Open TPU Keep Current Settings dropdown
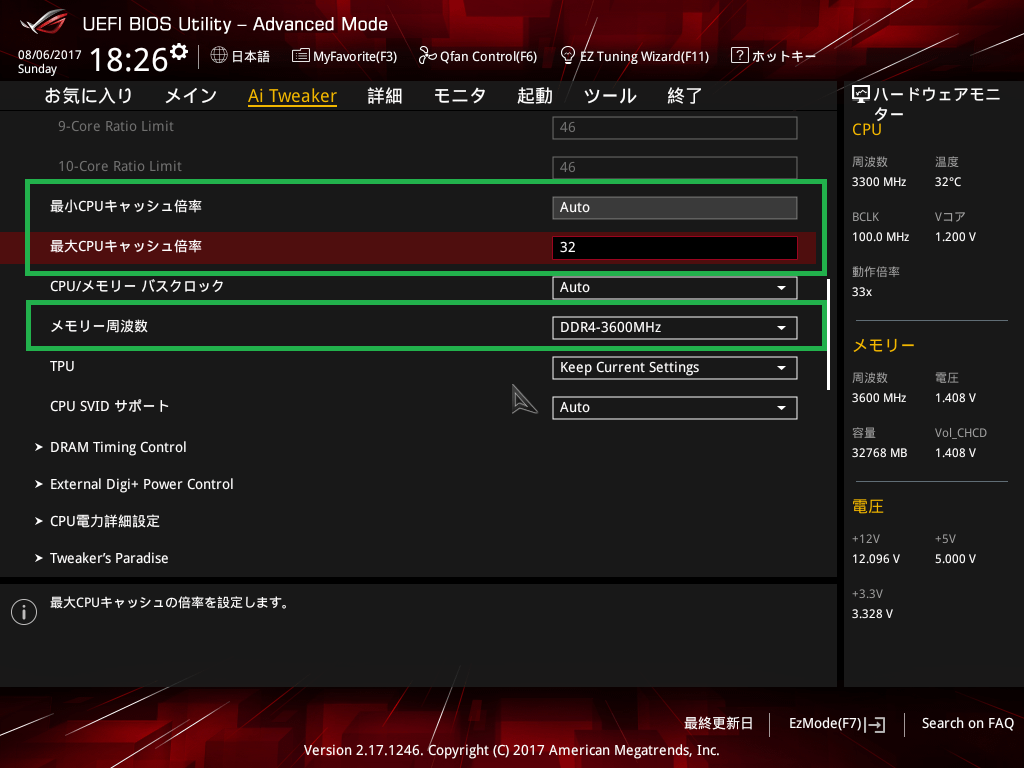 point(675,368)
